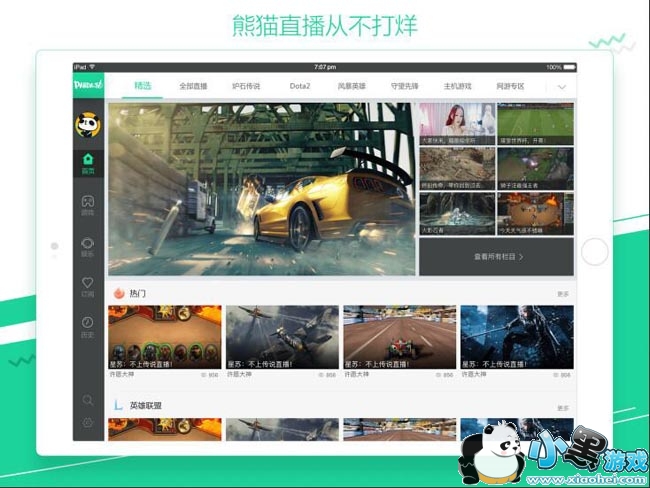Click the 查看所有栏目 button
Image resolution: width=650 pixels, height=488 pixels.
497,257
